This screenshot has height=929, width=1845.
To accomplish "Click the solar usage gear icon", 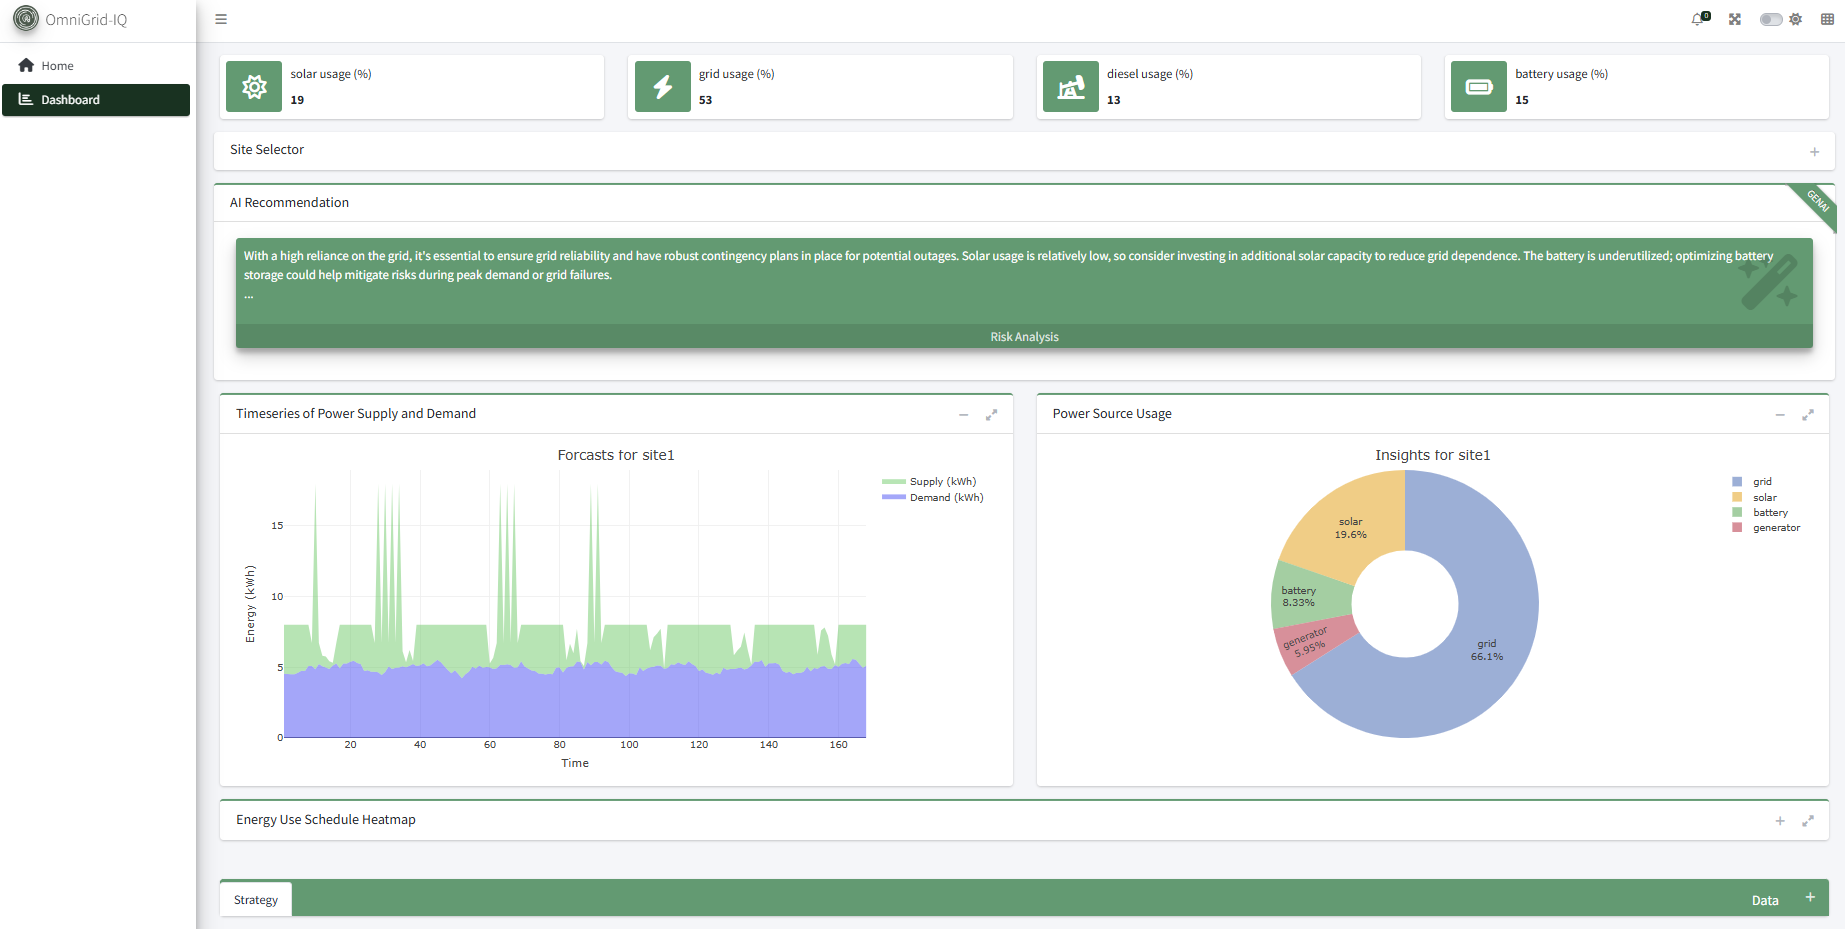I will click(x=254, y=87).
